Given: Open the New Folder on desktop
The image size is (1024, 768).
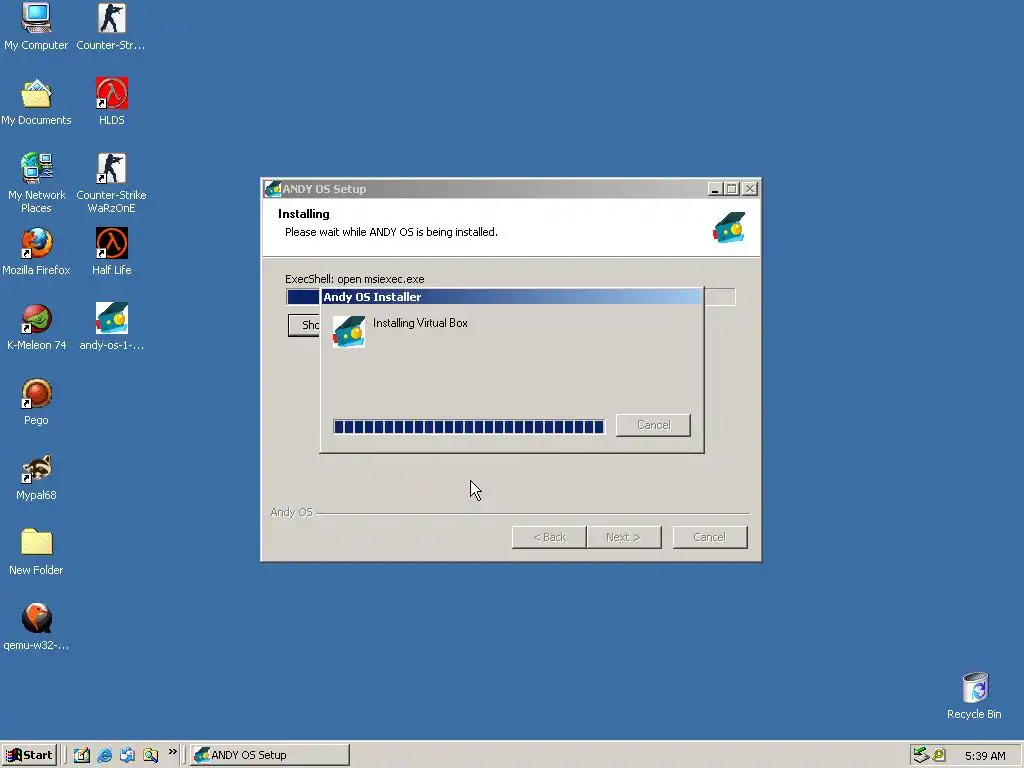Looking at the screenshot, I should [36, 552].
